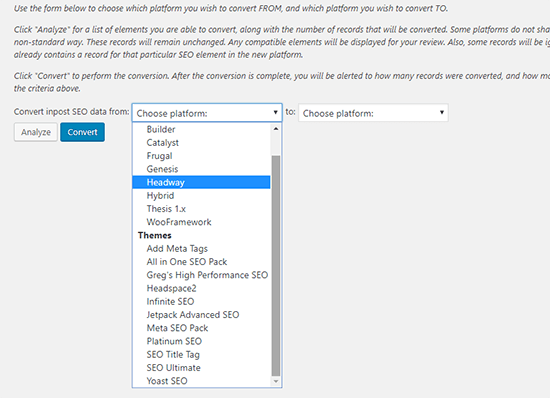
Task: Click the dropdown list scroll down arrow
Action: (276, 381)
